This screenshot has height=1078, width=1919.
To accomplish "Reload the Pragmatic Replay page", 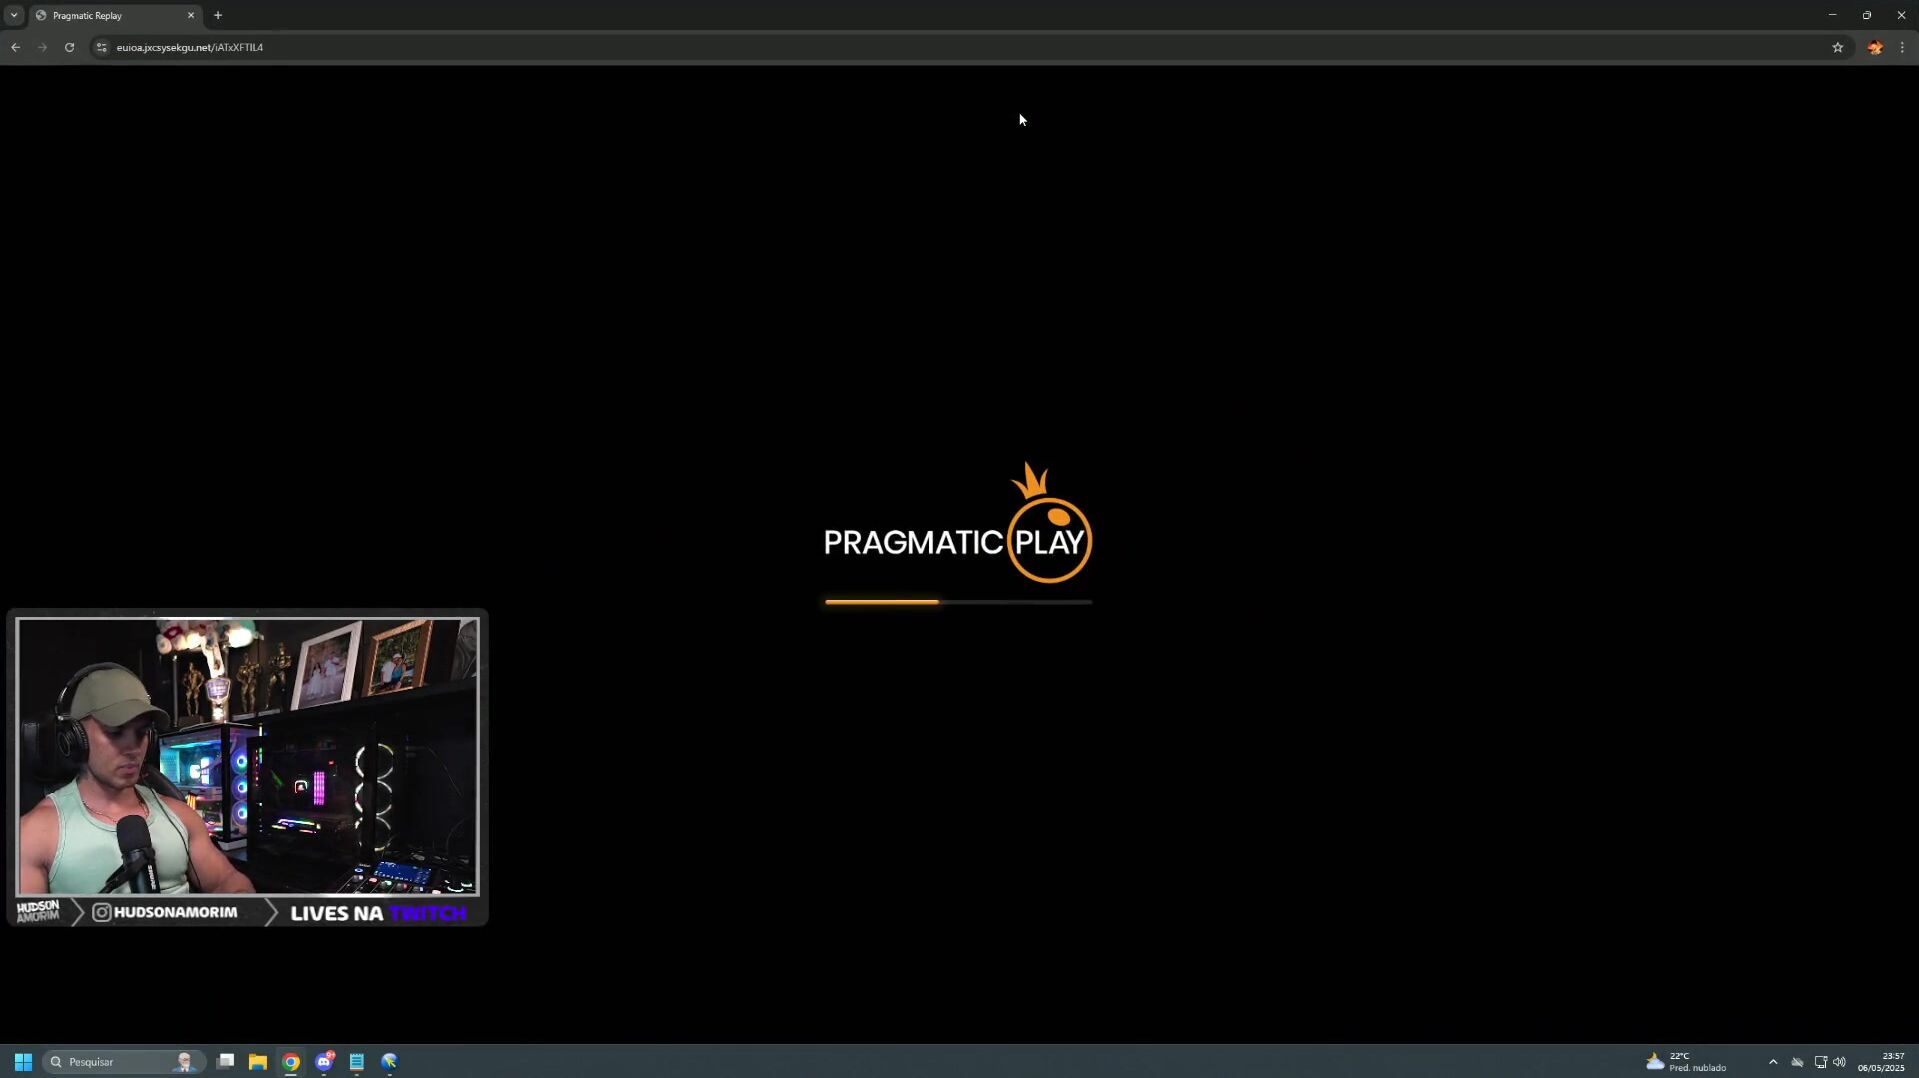I will (69, 47).
